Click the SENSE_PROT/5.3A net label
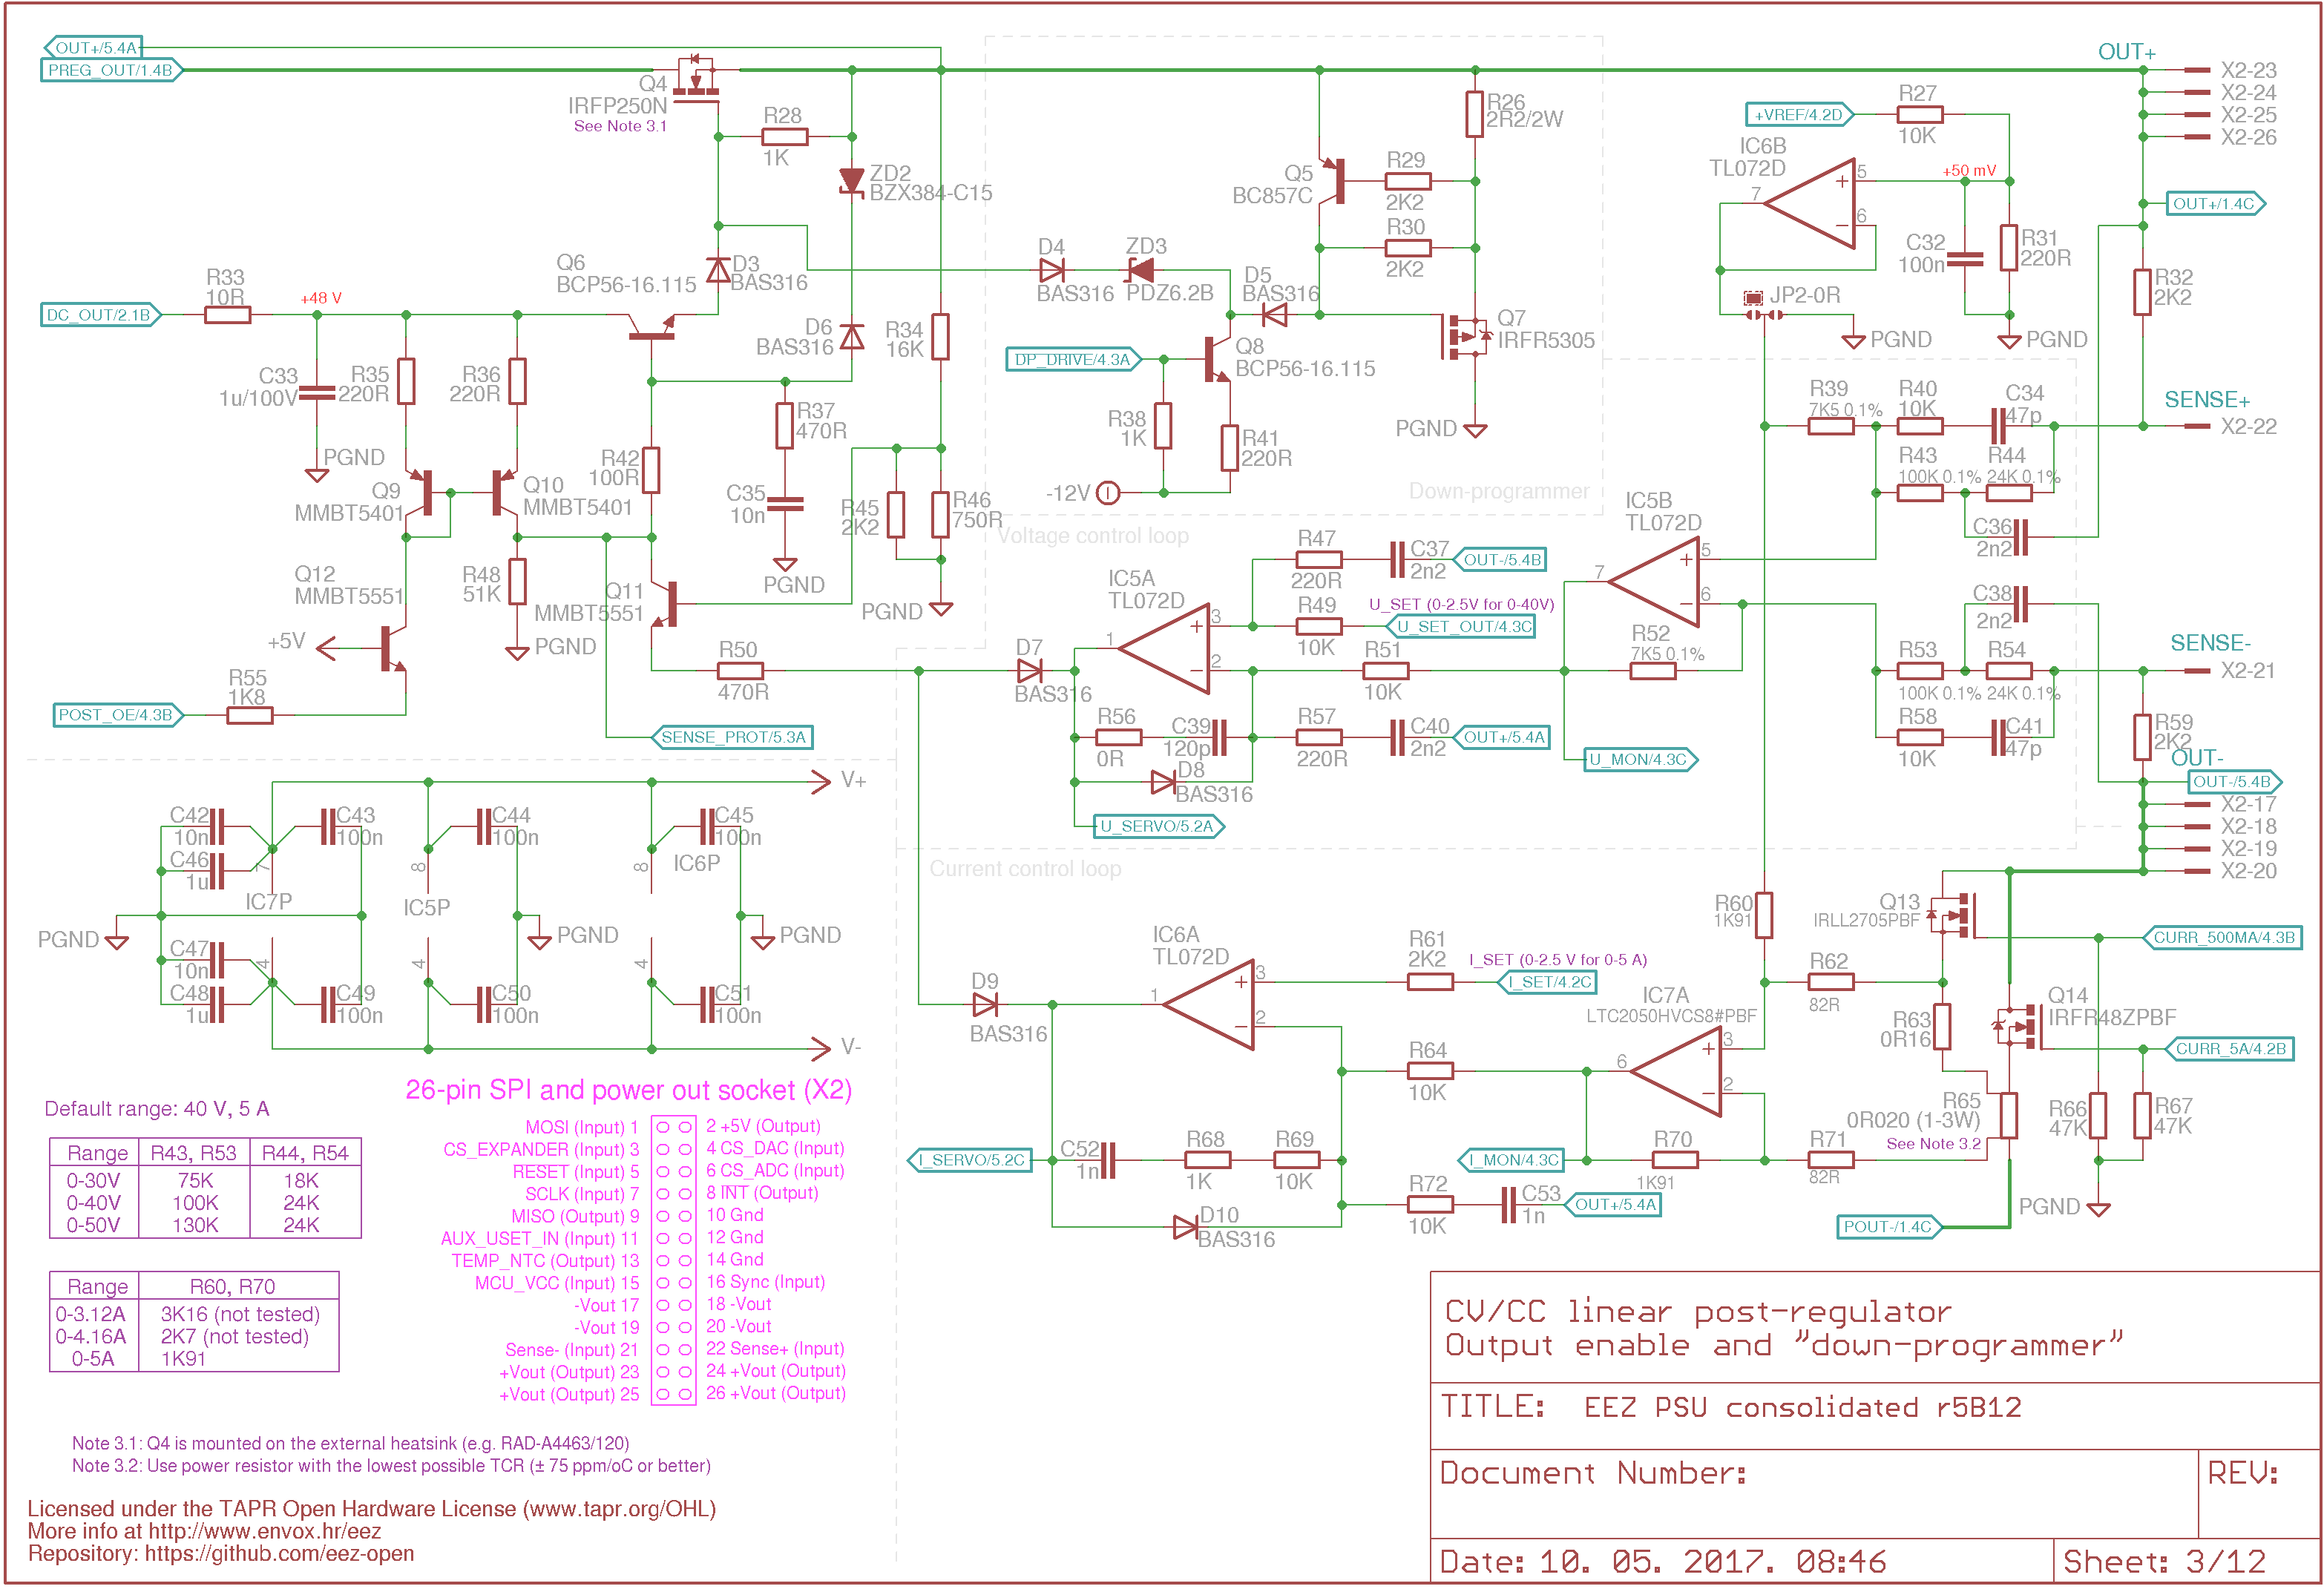The image size is (2324, 1589). pos(733,737)
